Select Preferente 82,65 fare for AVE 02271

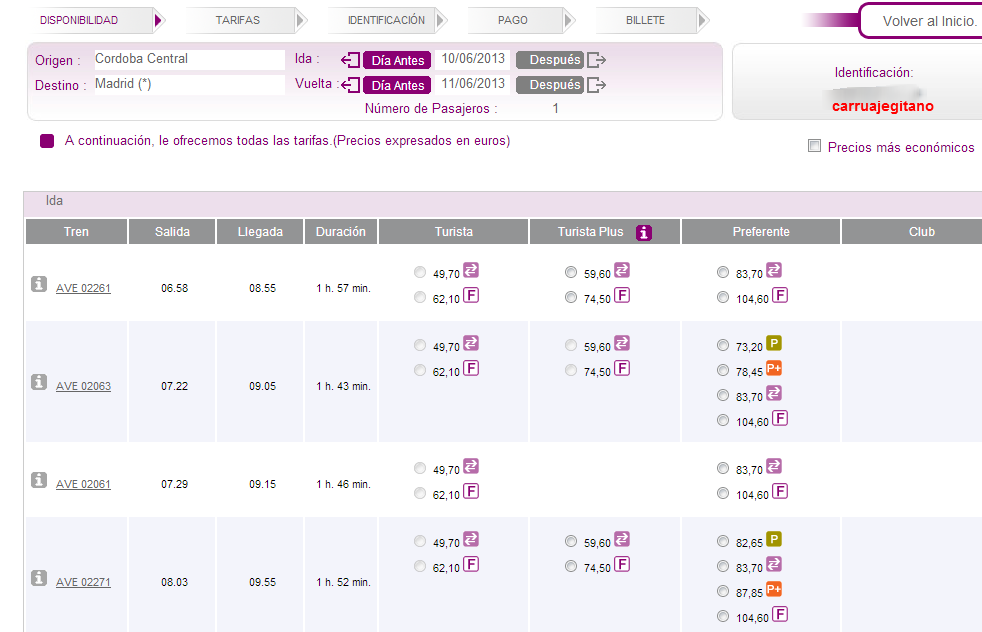(723, 541)
